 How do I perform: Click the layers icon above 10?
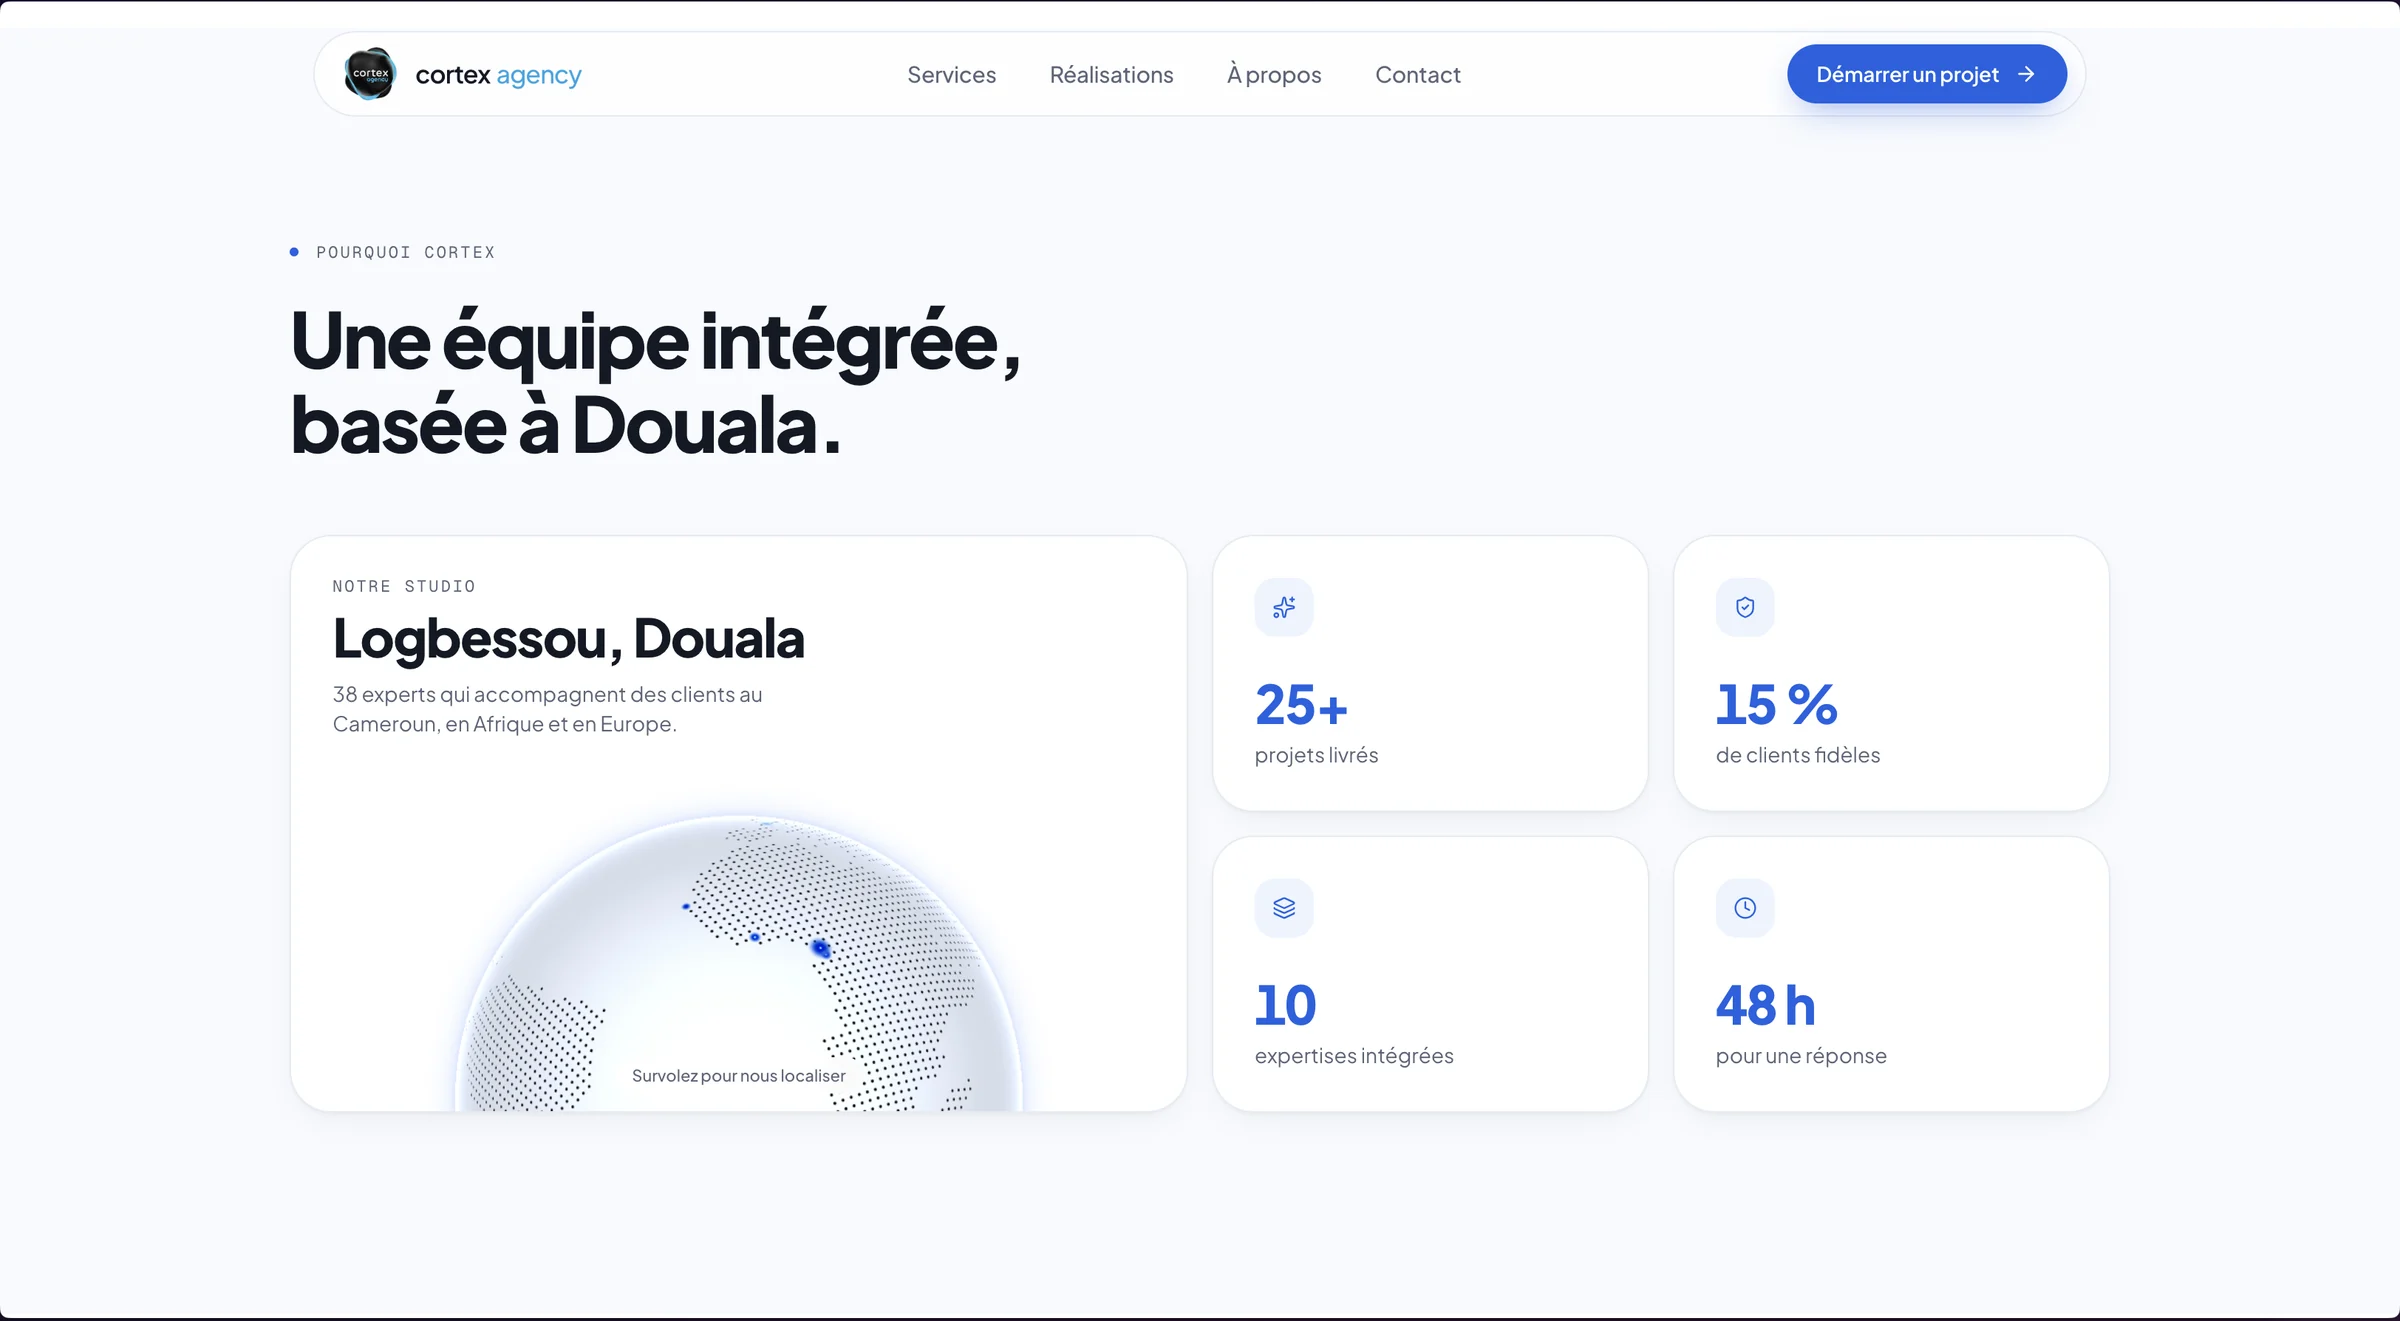point(1284,908)
